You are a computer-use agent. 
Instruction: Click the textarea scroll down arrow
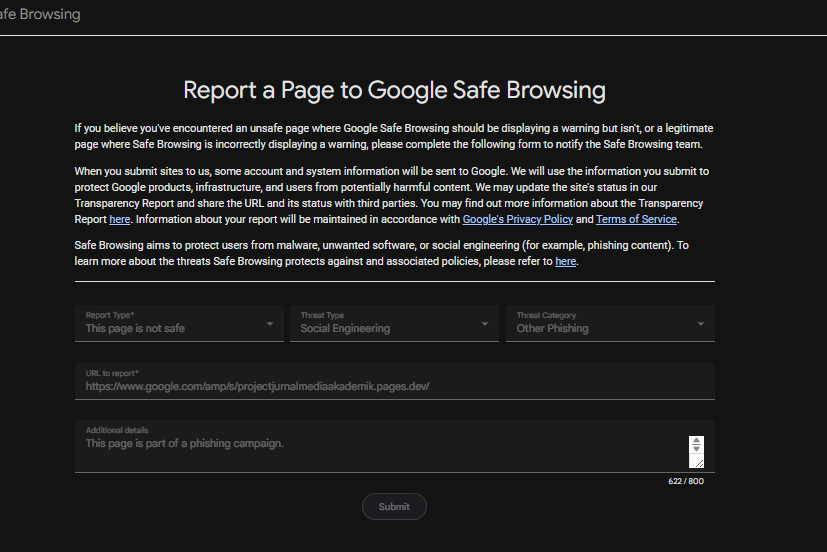coord(696,449)
